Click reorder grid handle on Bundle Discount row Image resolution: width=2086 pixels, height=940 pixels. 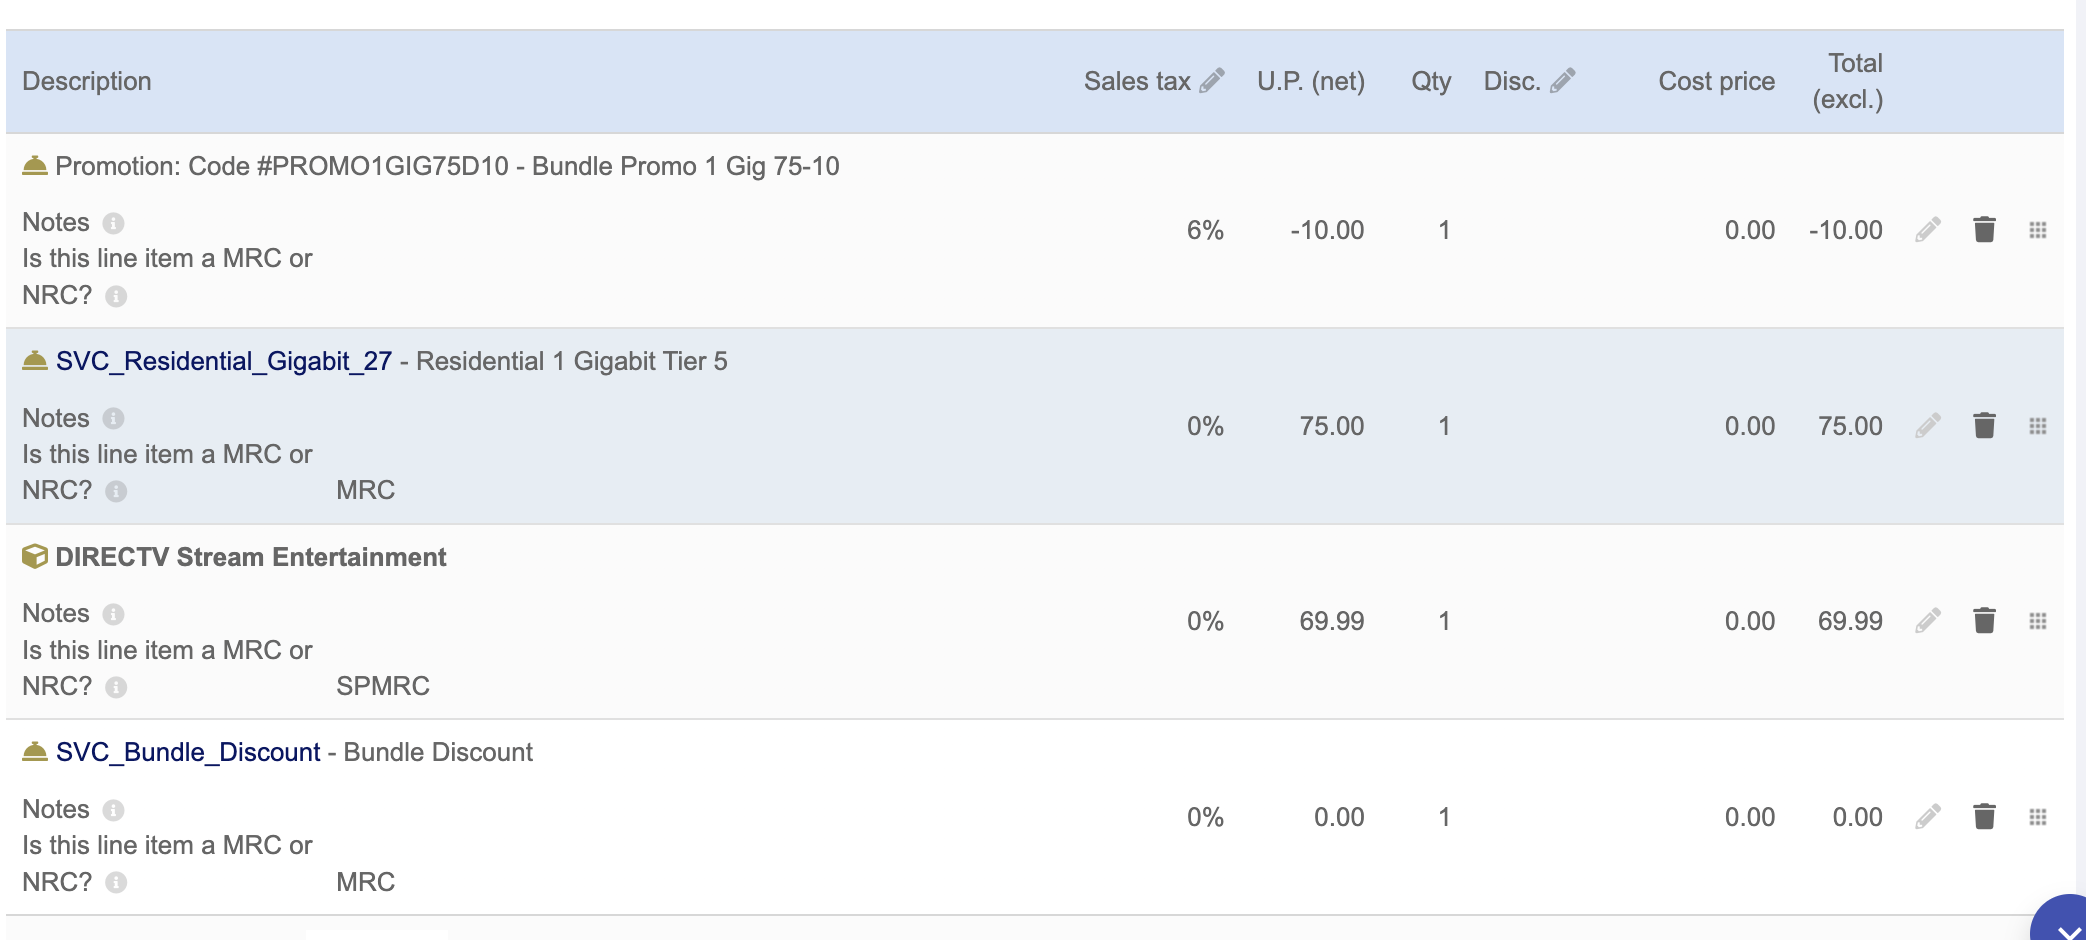tap(2038, 817)
